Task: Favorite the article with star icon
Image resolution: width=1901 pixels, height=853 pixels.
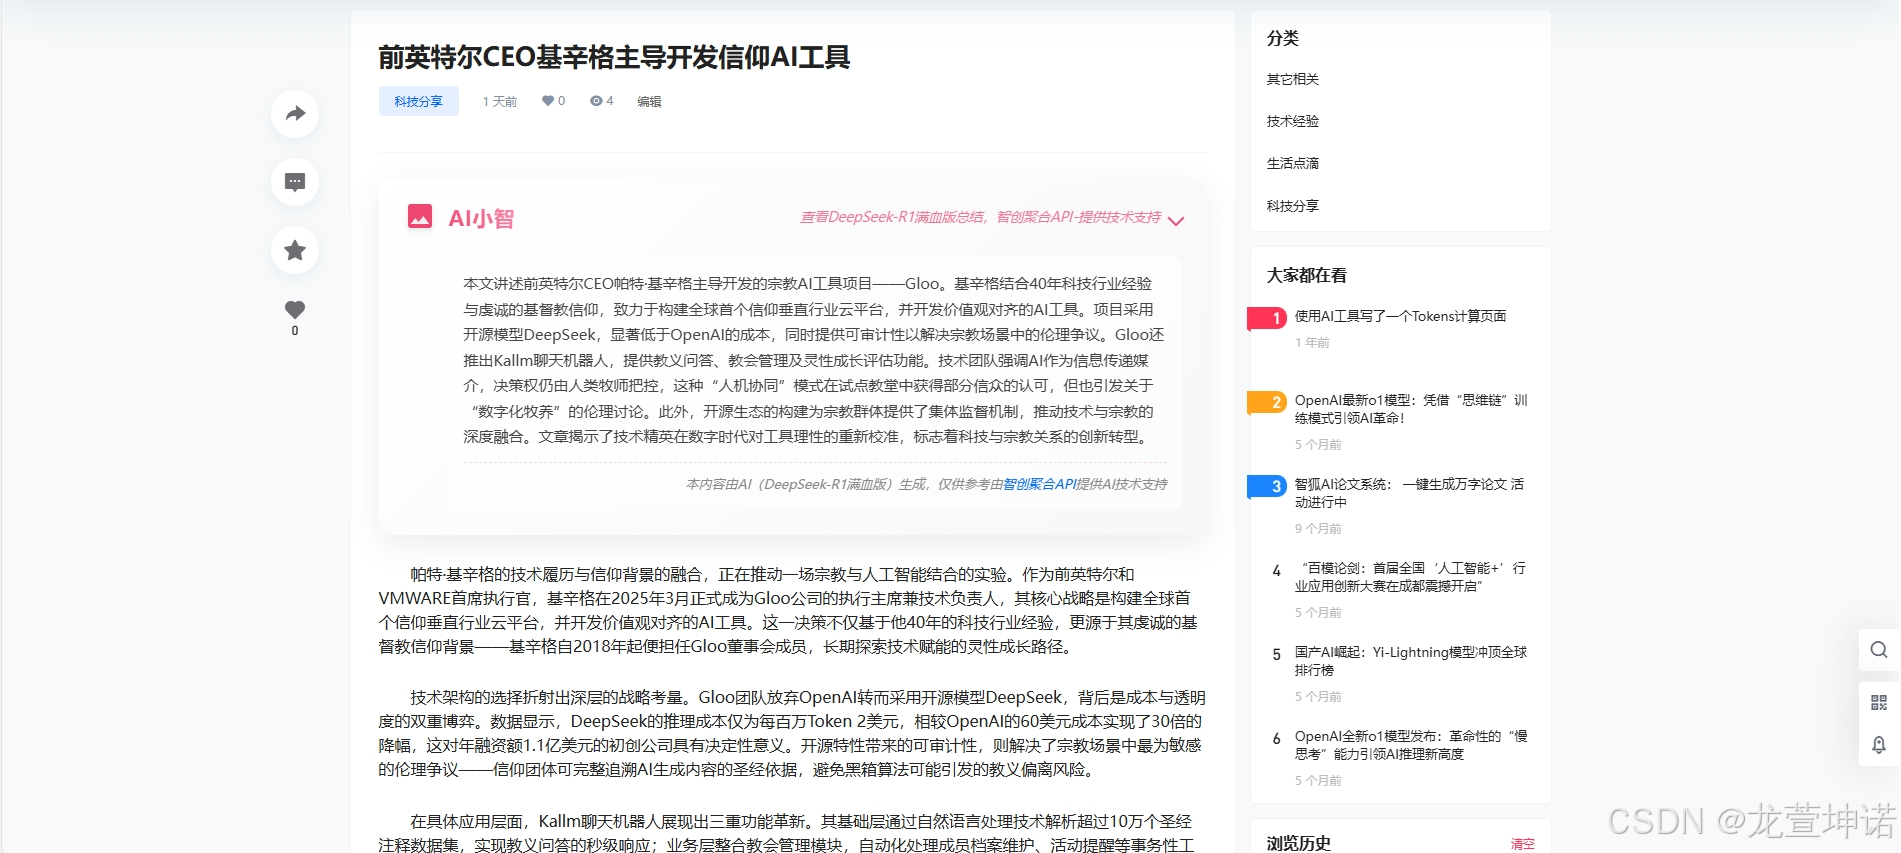Action: (295, 250)
